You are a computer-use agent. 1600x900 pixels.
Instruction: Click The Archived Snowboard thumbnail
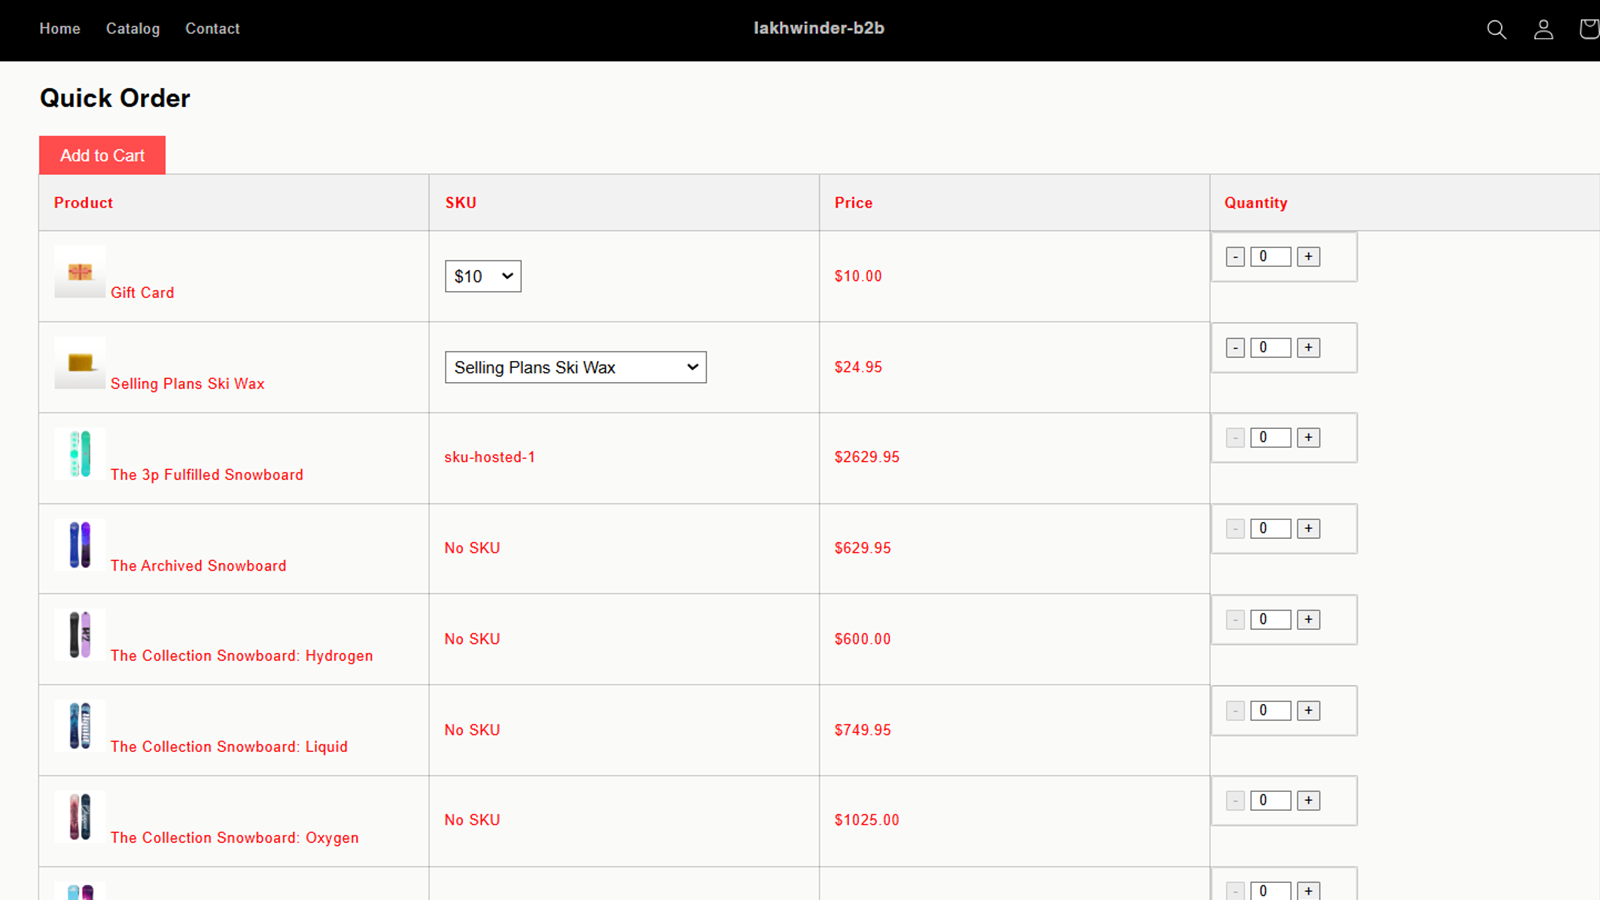[x=79, y=545]
